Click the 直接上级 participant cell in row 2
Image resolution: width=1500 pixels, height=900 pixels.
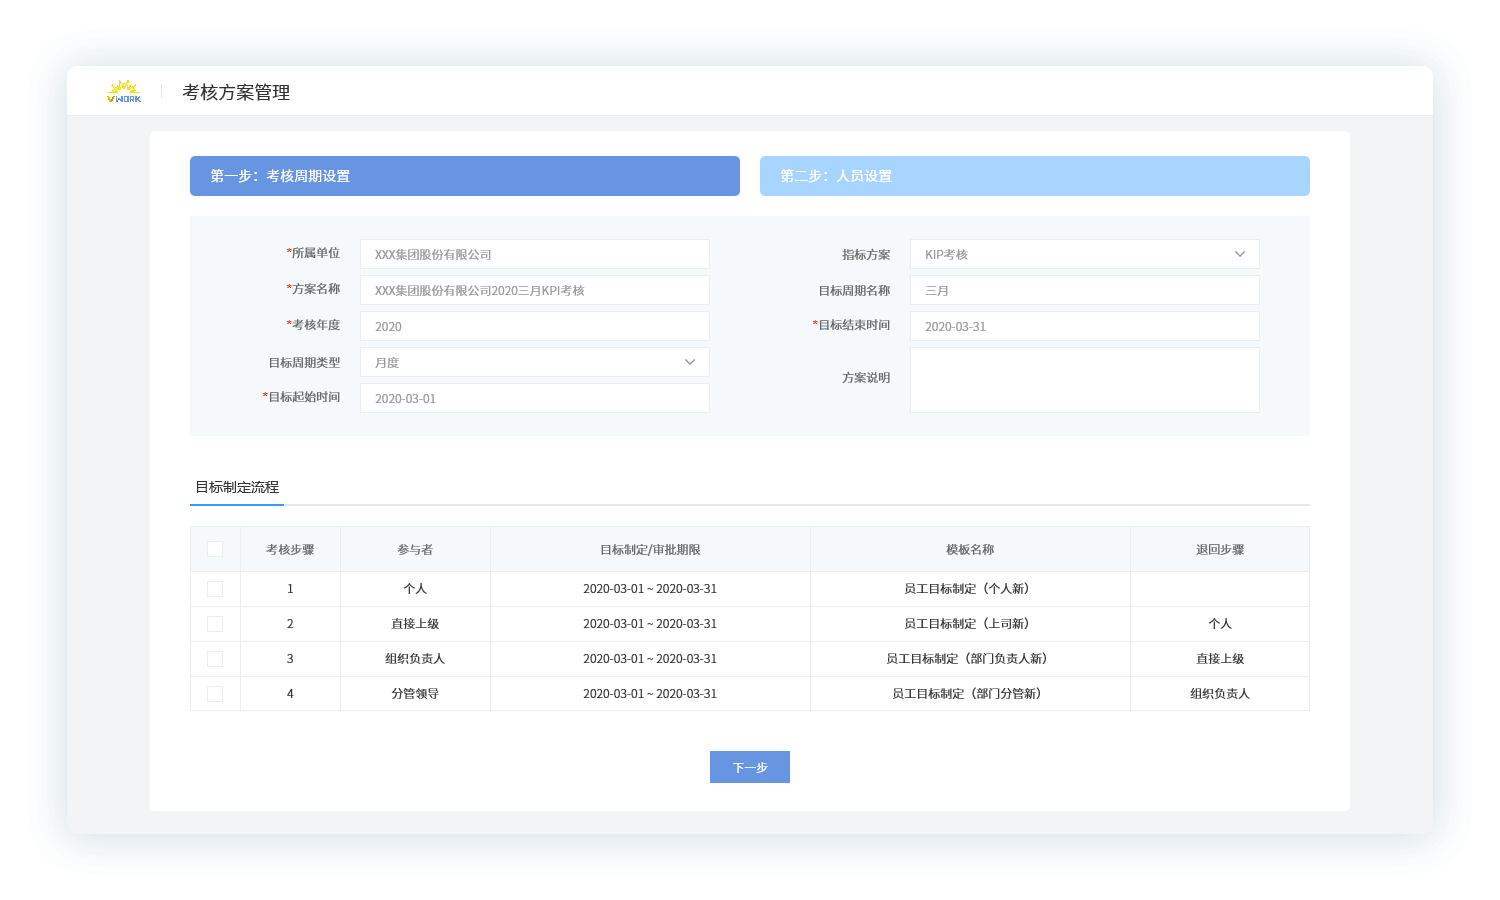click(415, 624)
